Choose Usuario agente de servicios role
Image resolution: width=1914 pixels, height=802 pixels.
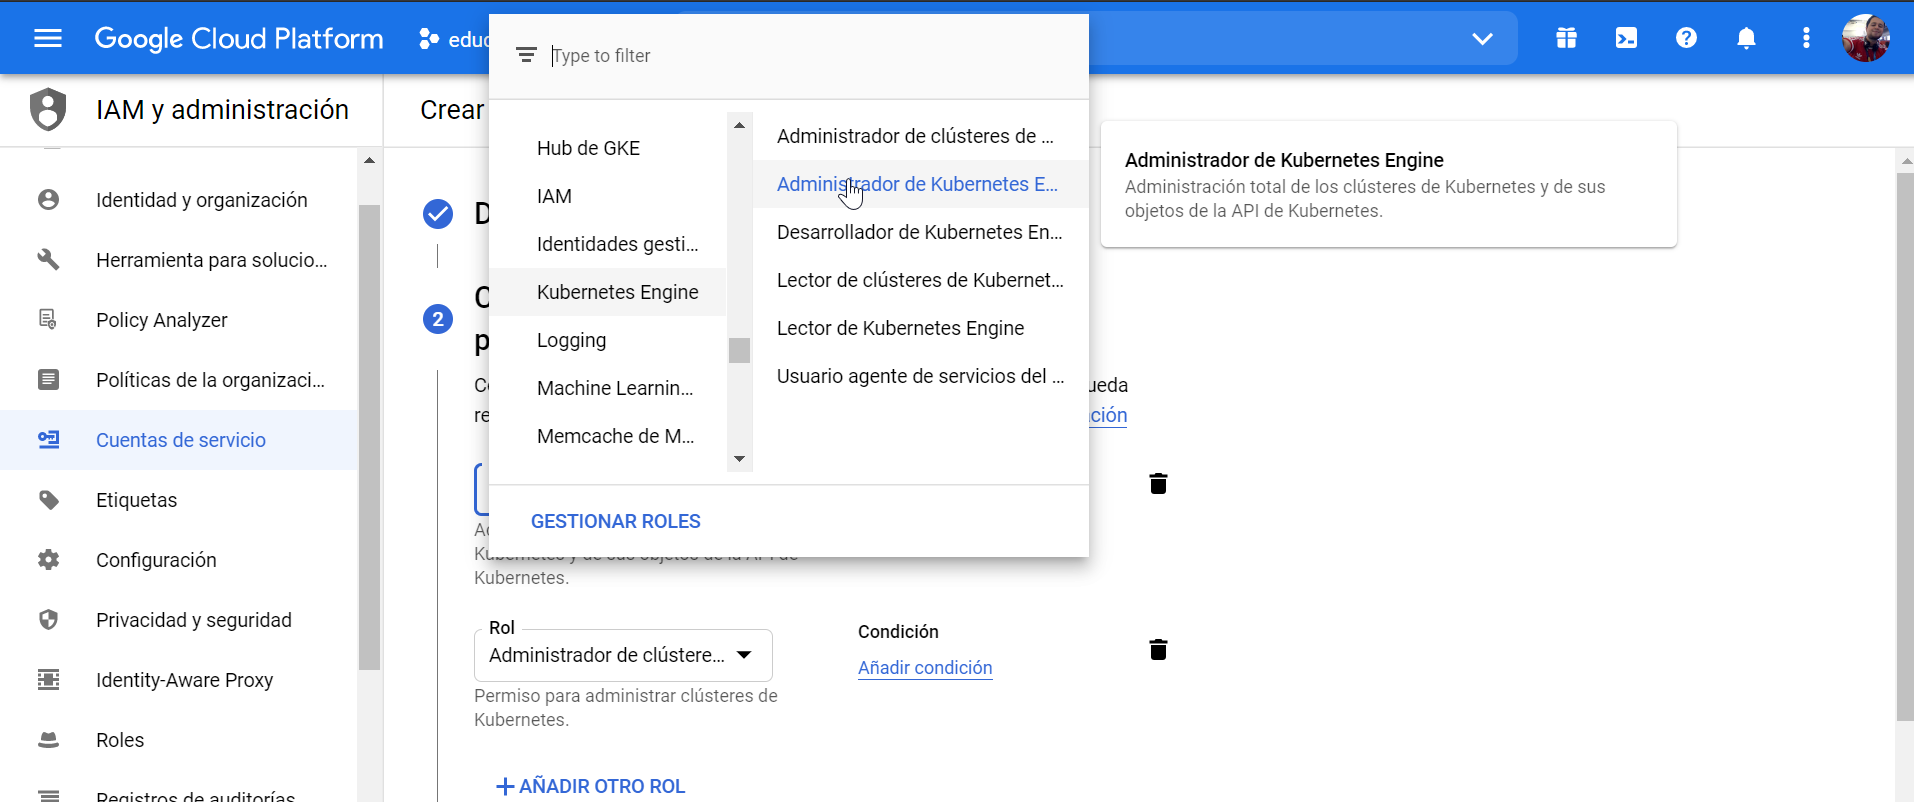921,376
